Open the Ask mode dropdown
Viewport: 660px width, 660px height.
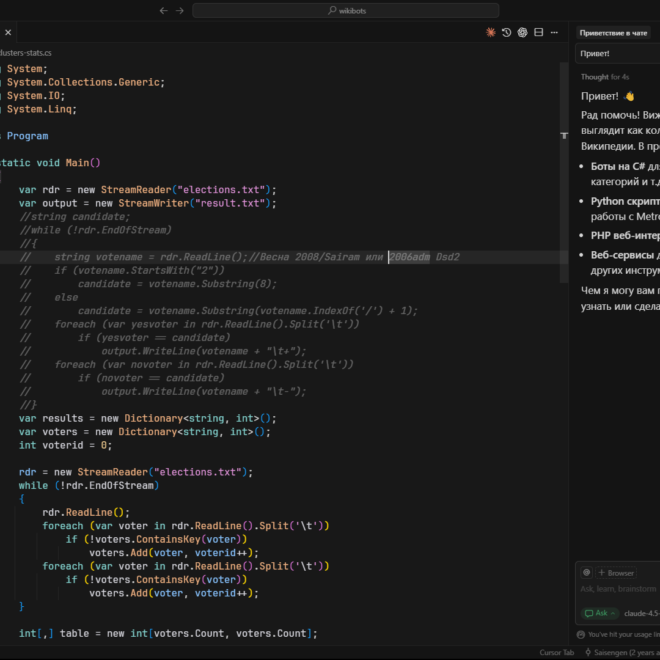[x=600, y=613]
